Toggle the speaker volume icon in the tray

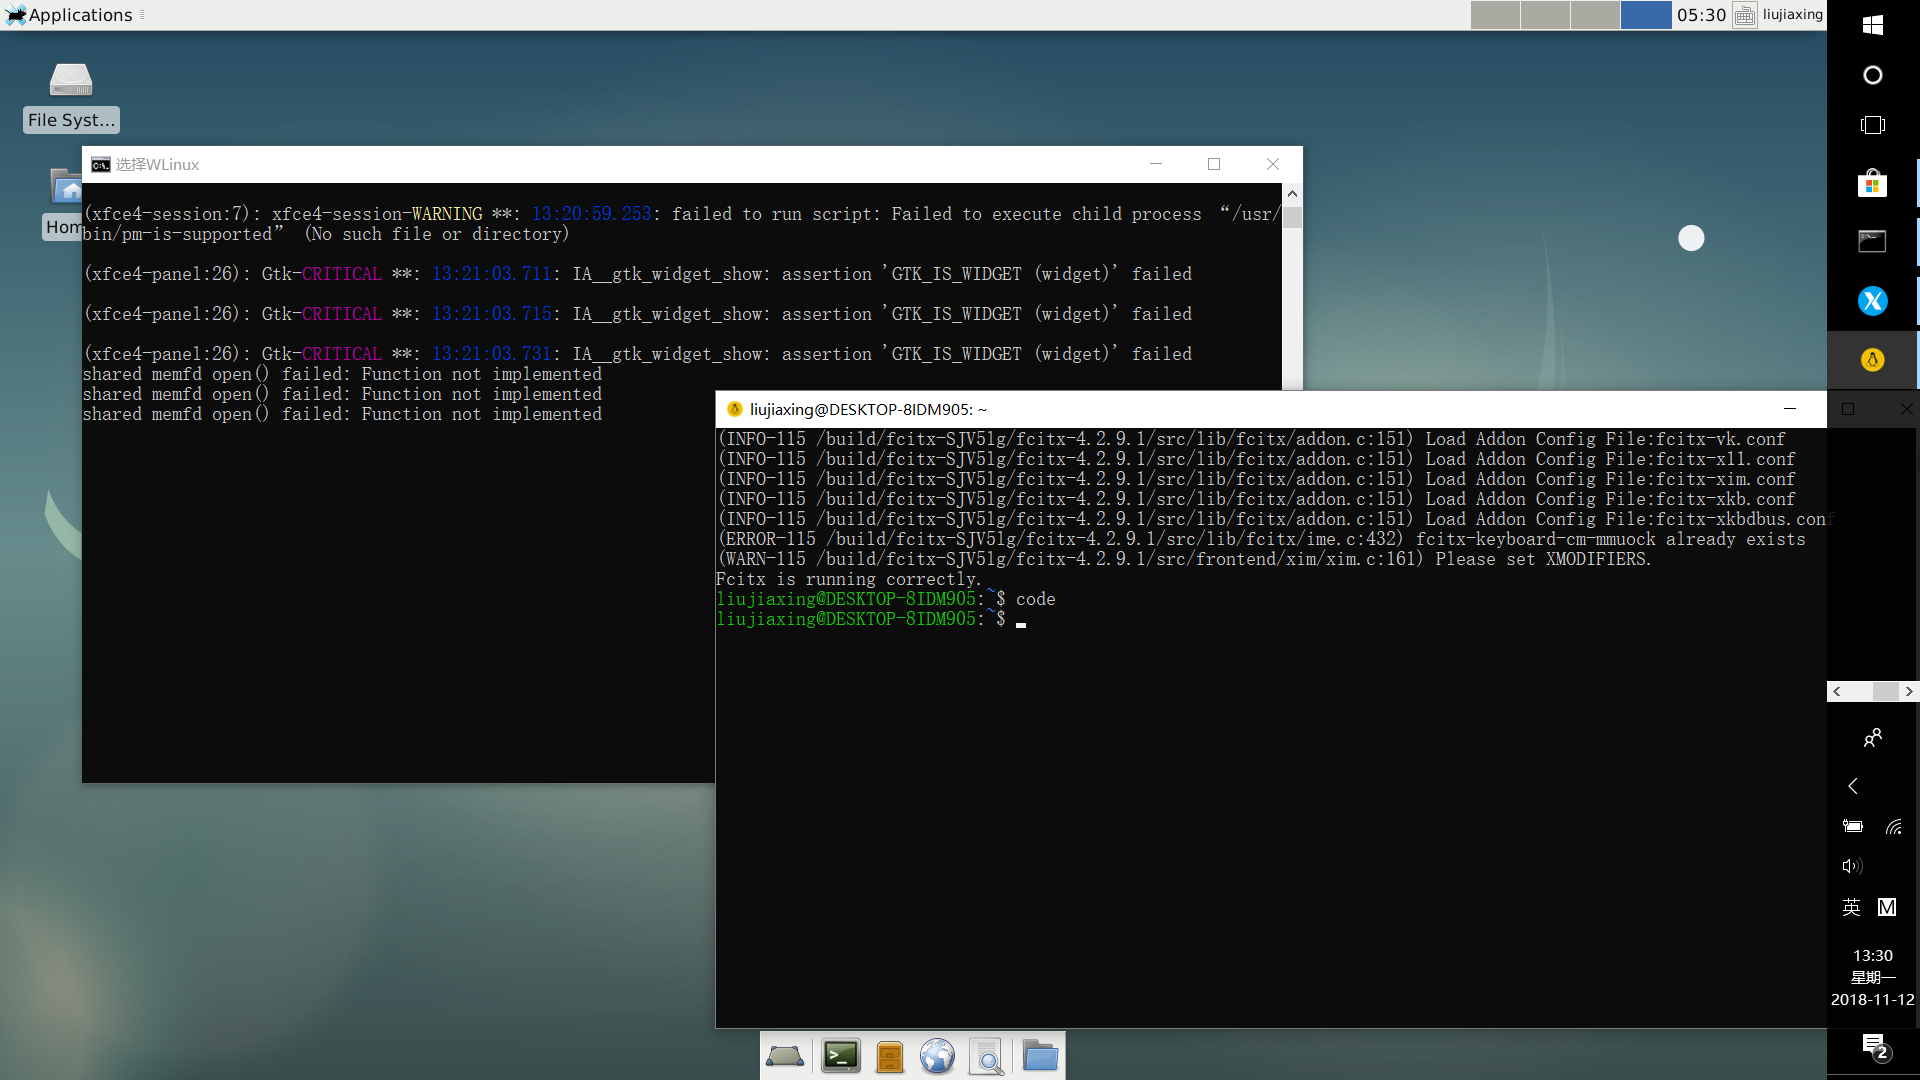[x=1852, y=866]
